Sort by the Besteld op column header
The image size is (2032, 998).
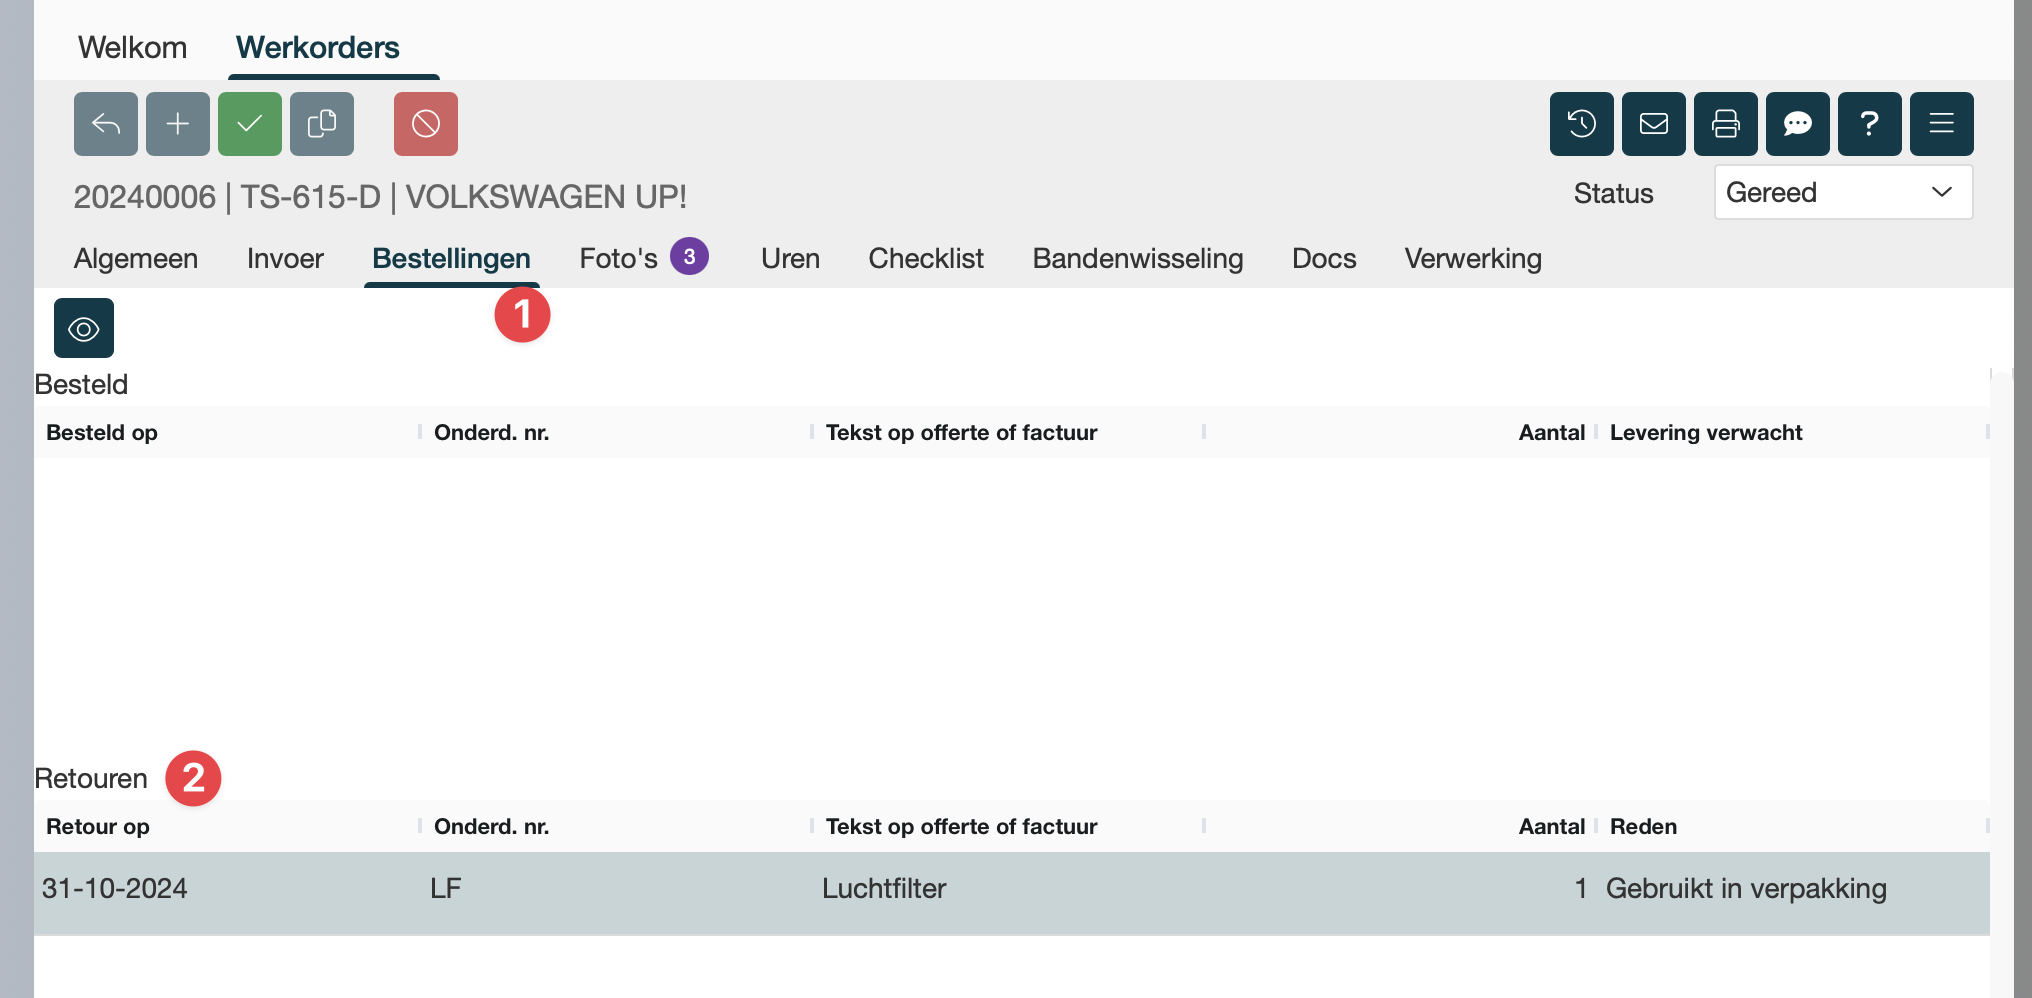102,432
